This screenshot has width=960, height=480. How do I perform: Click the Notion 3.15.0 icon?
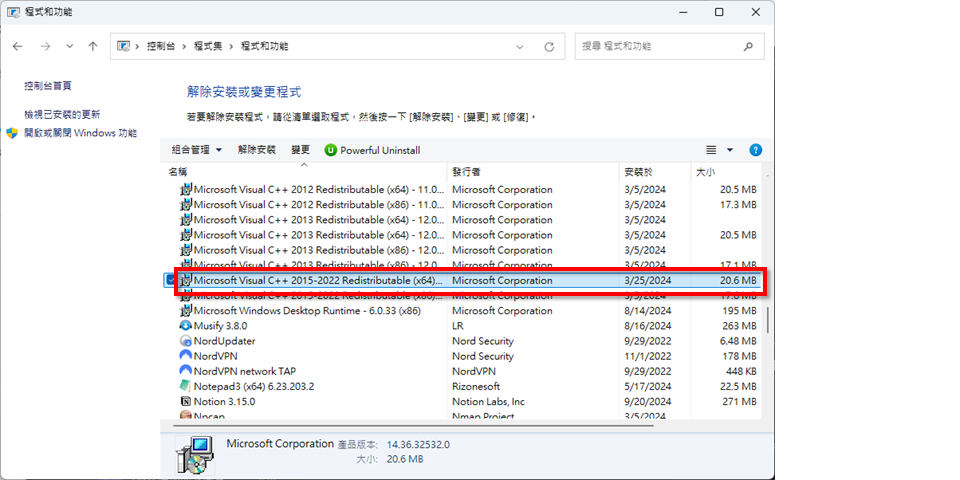click(x=186, y=402)
